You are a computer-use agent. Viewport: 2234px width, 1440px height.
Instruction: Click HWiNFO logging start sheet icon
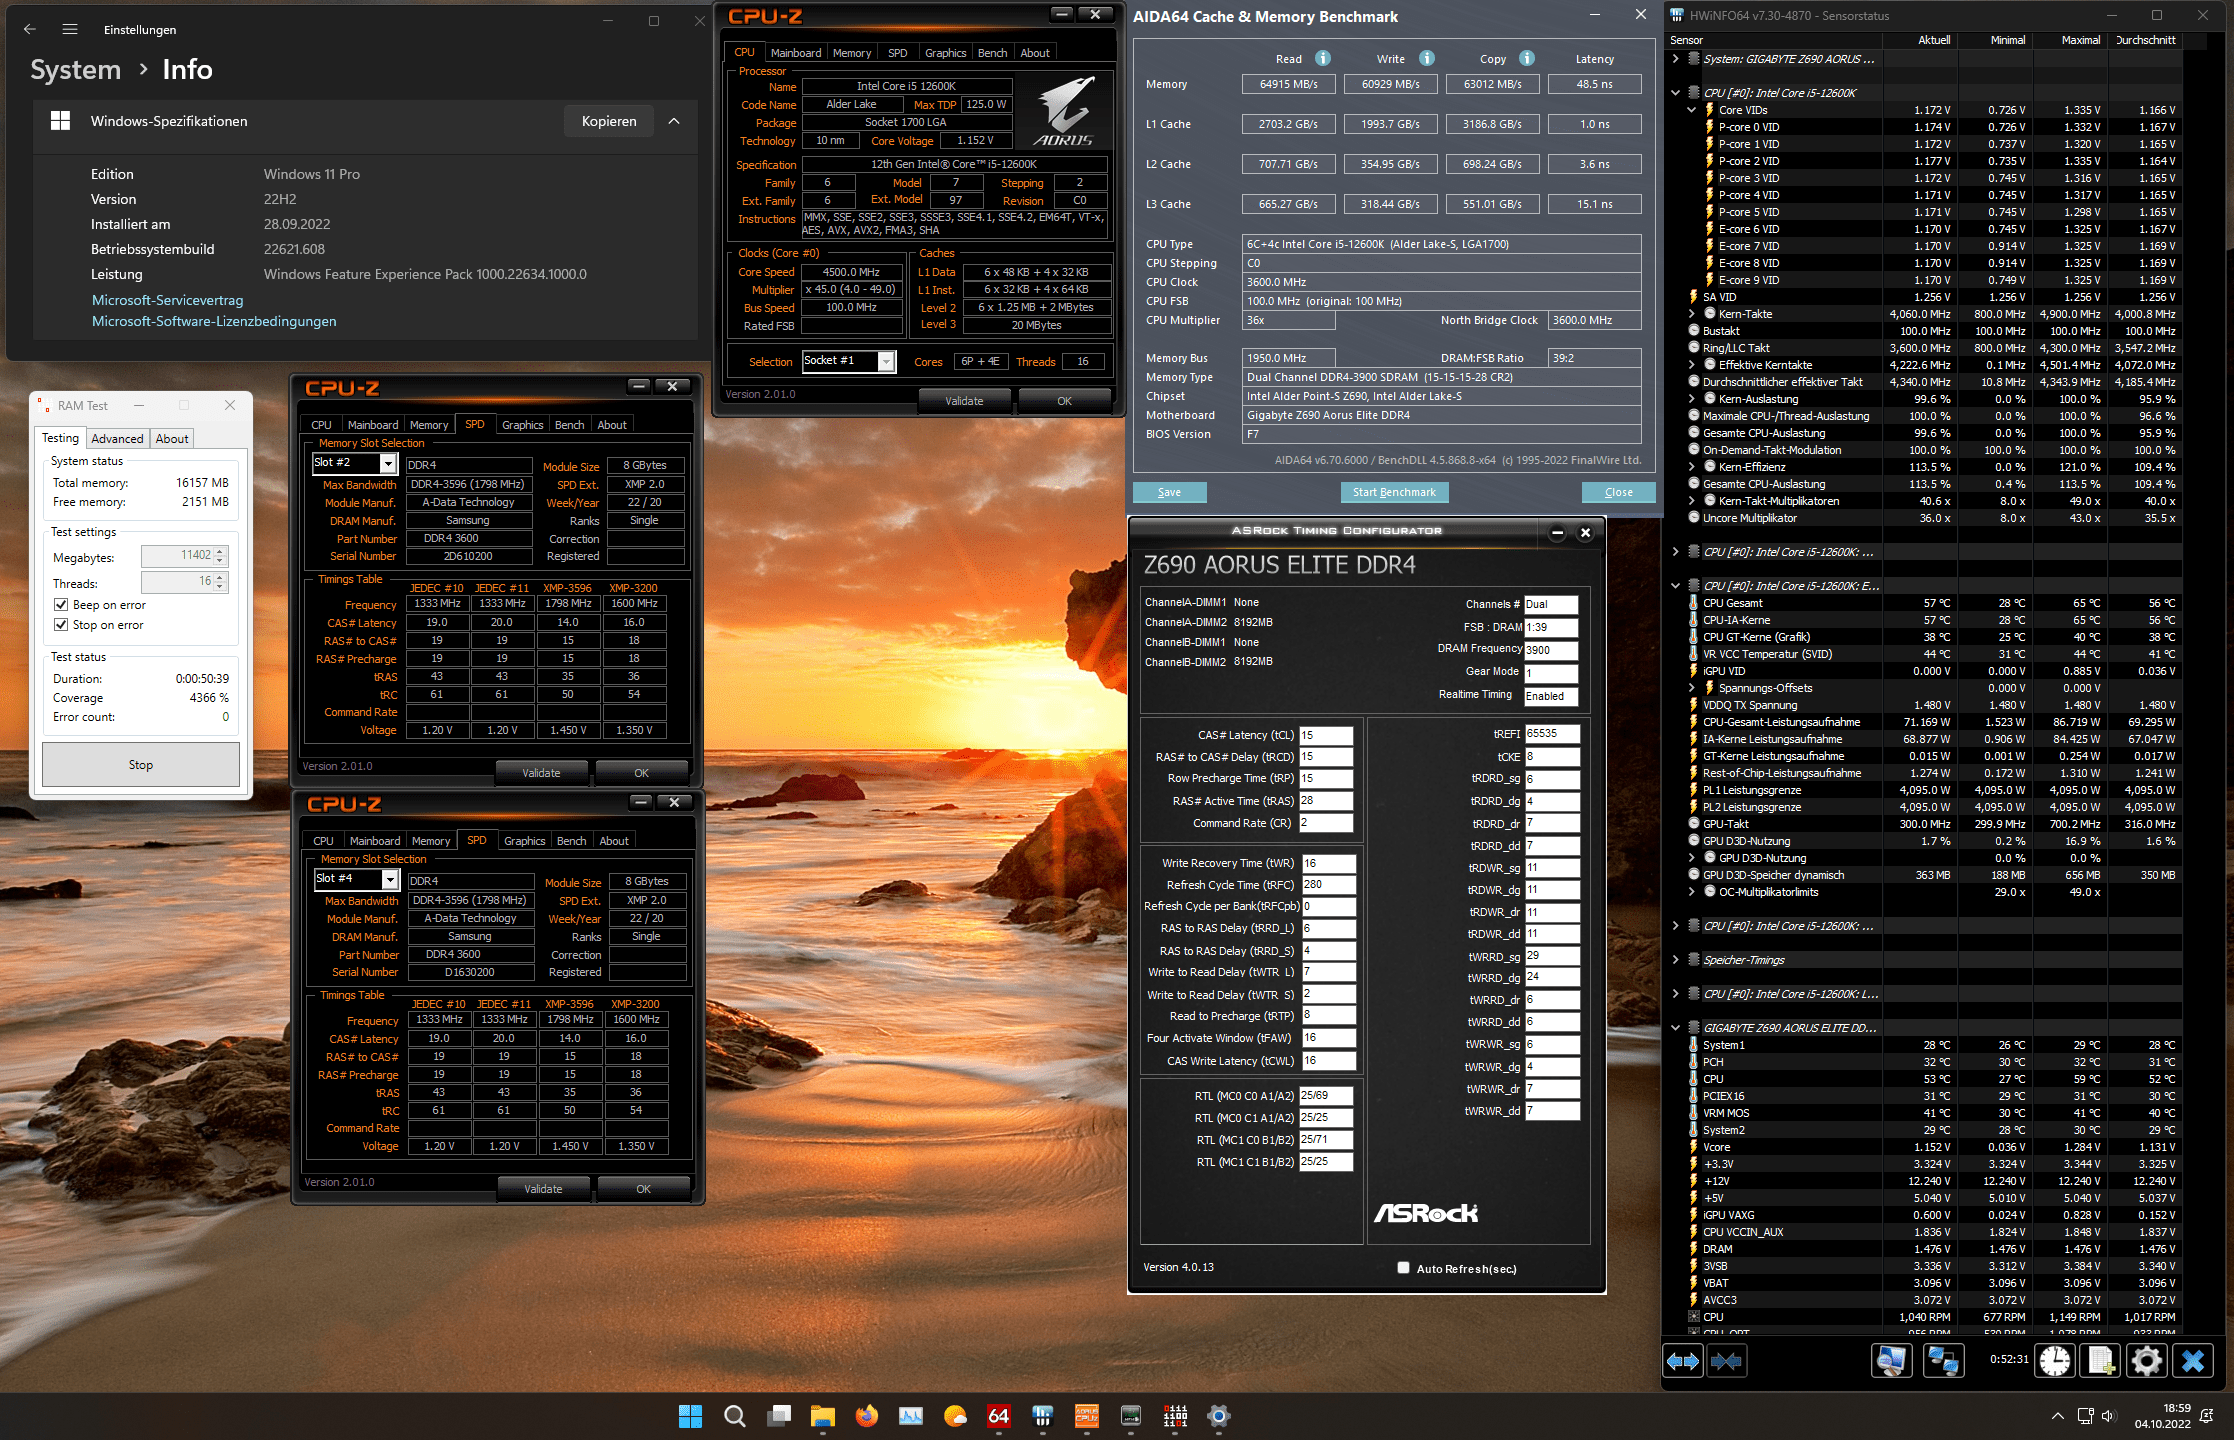[2100, 1361]
